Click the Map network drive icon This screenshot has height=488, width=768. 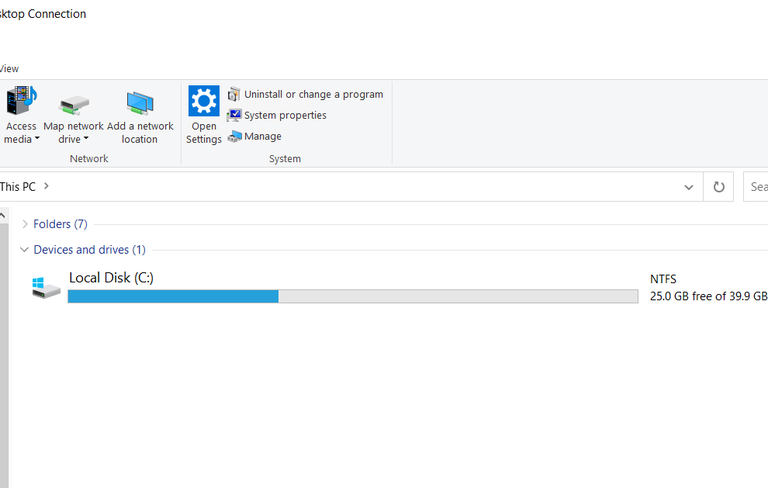74,104
